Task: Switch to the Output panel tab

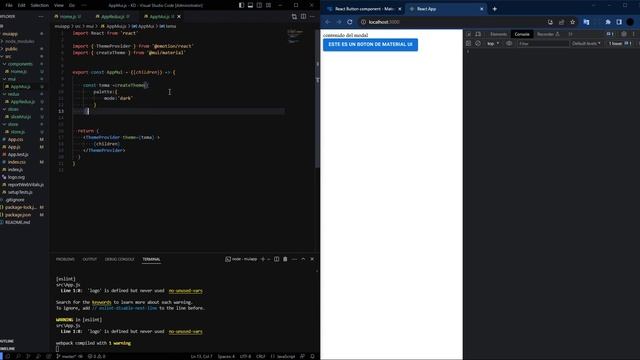Action: click(x=90, y=259)
